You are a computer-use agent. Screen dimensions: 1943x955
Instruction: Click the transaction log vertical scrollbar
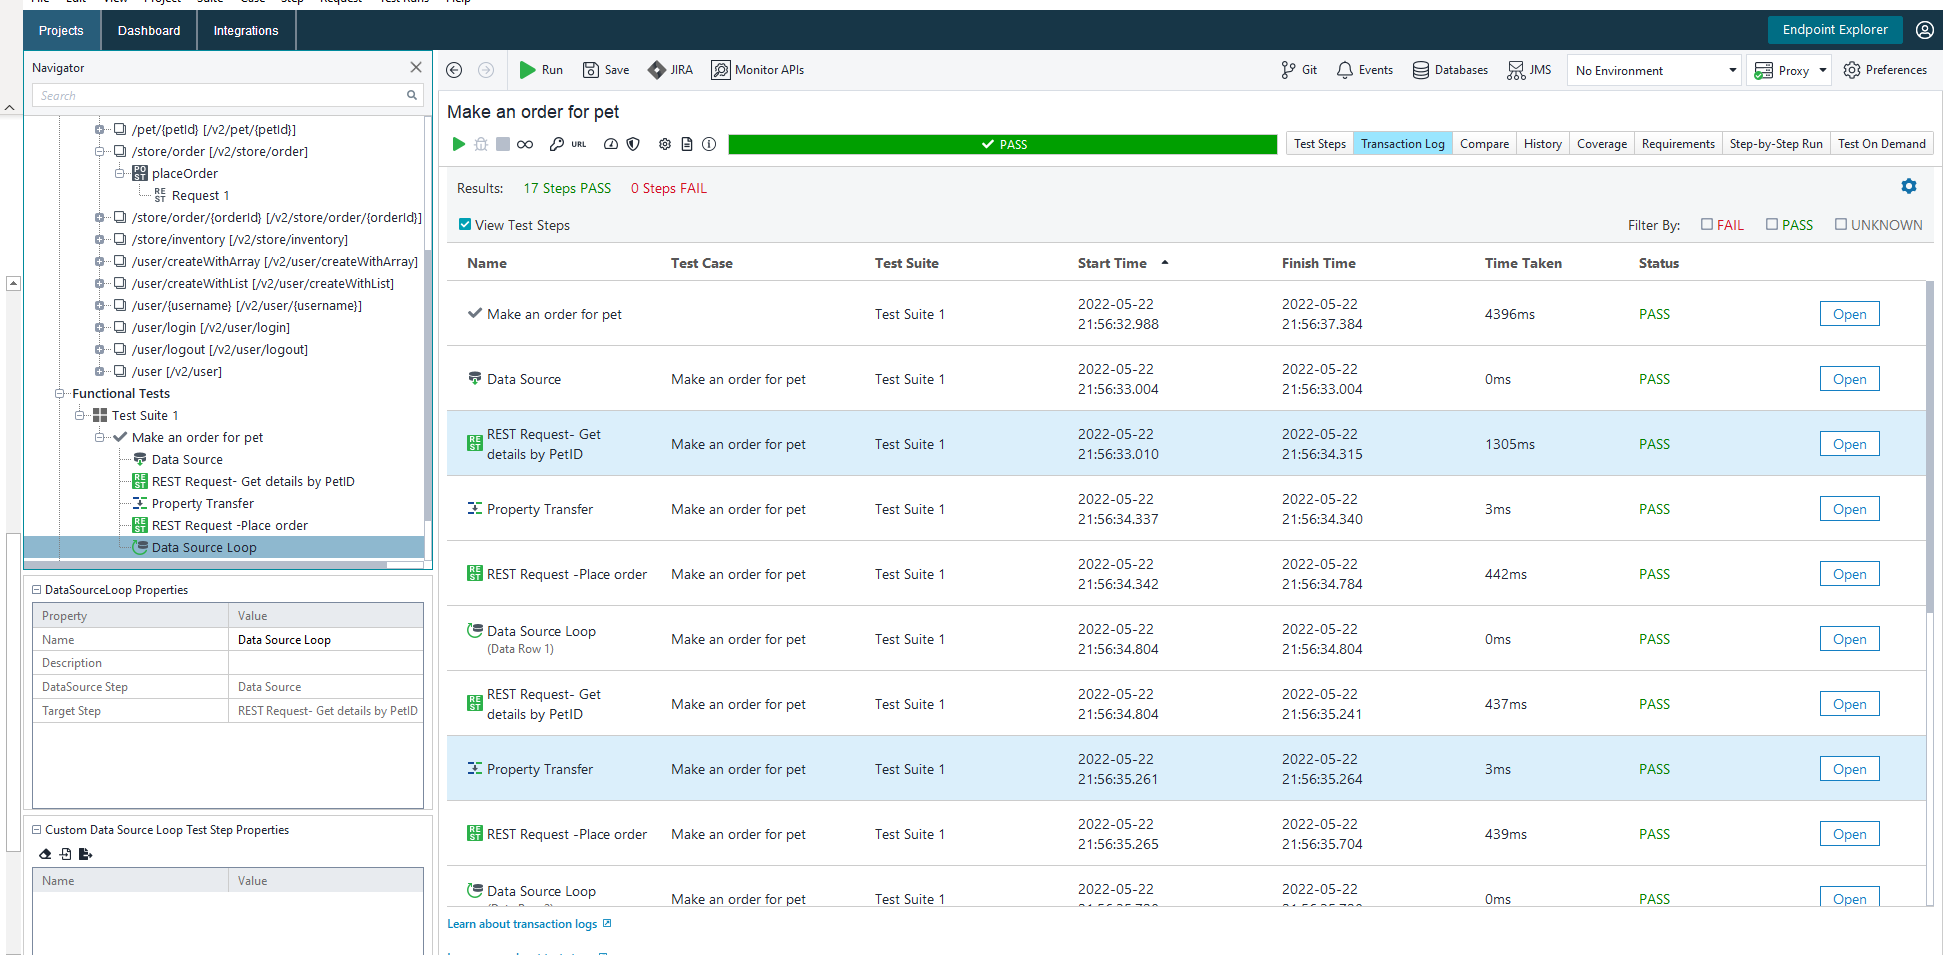pos(1930,445)
